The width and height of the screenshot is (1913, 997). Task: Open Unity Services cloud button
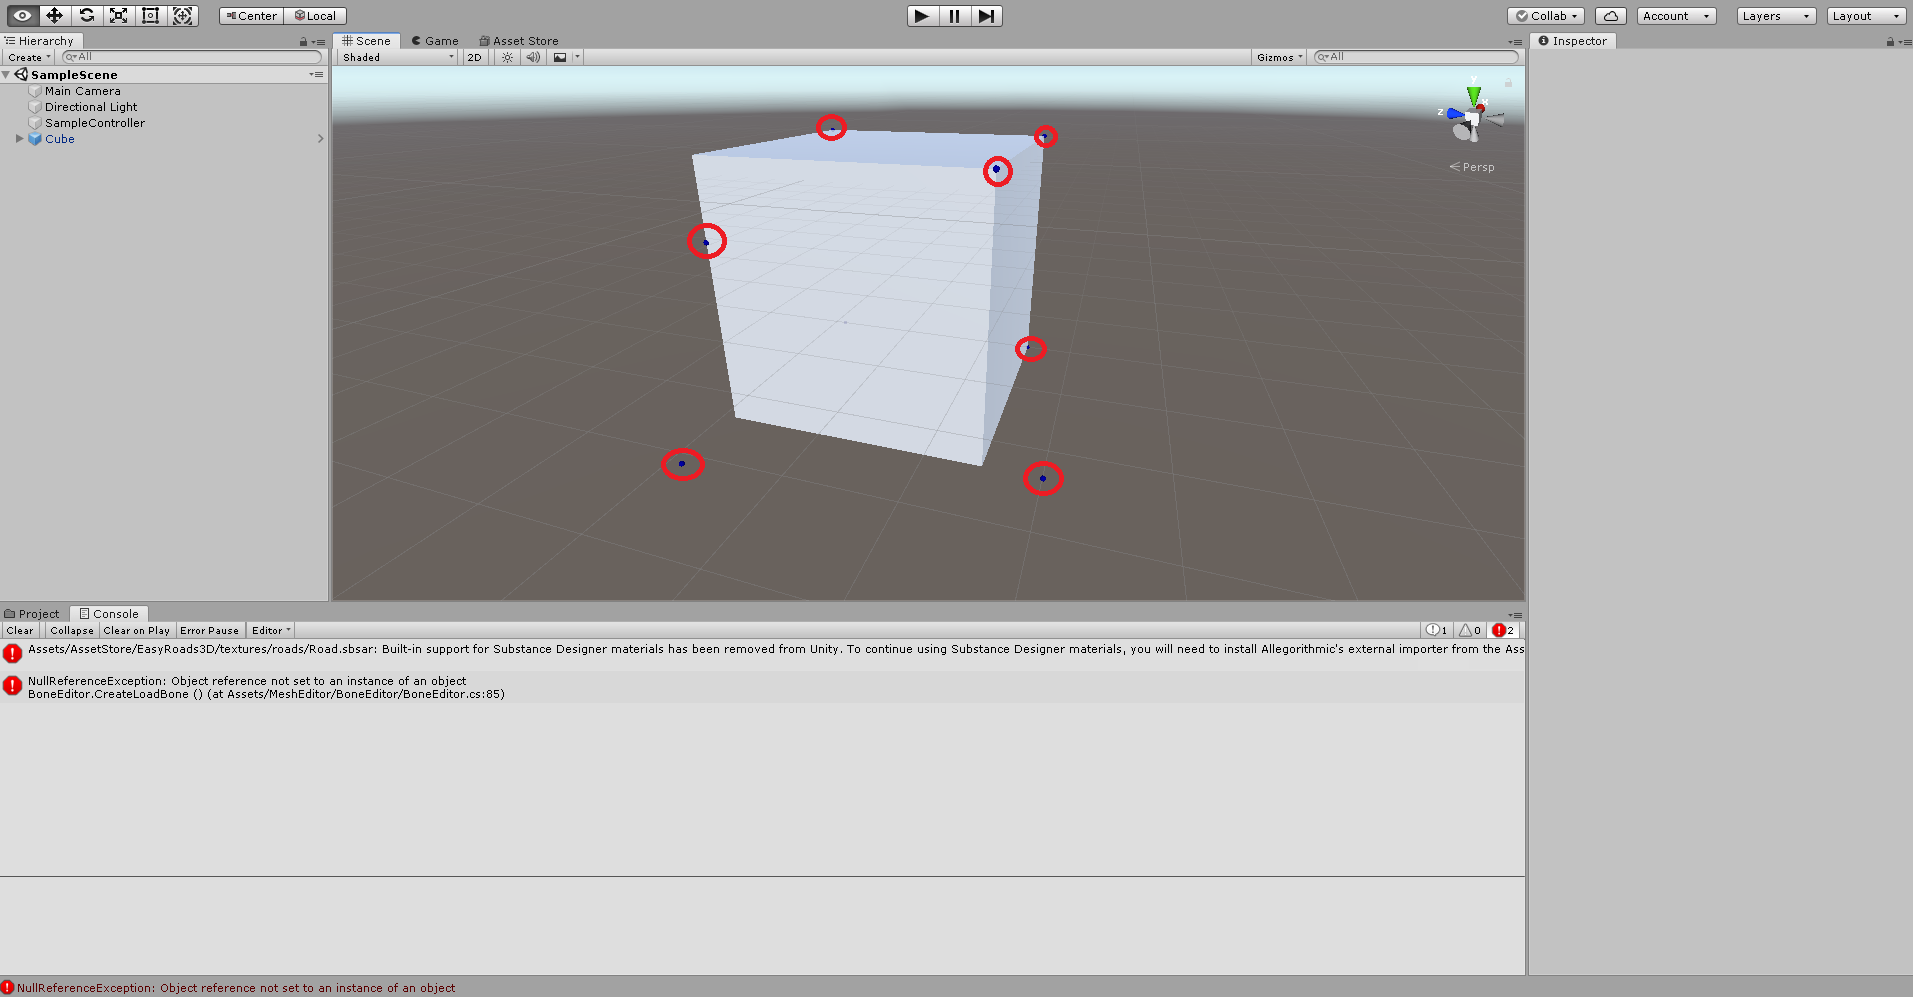[x=1611, y=16]
